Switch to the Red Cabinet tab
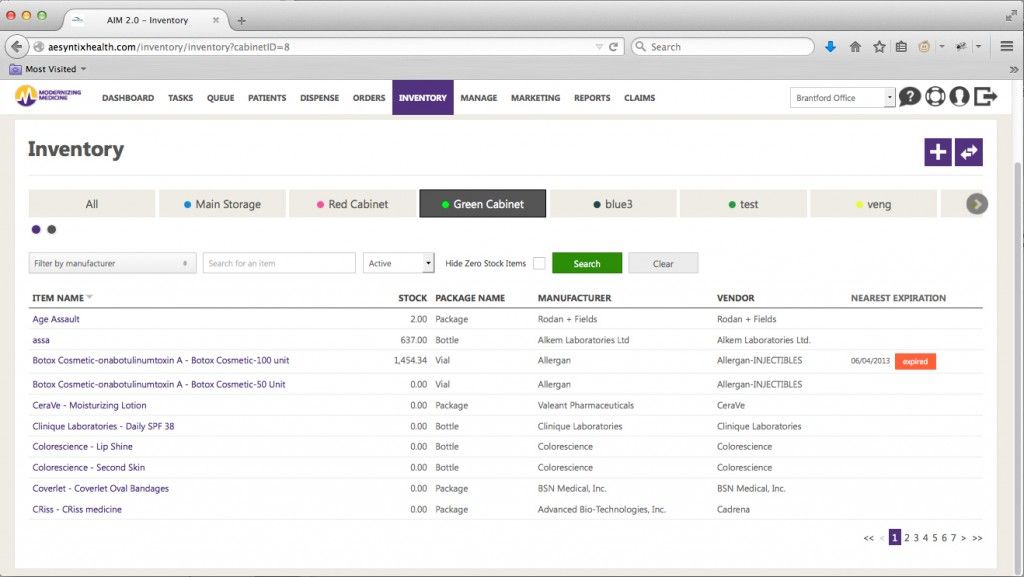Screen dimensions: 1024x577 click(x=352, y=204)
